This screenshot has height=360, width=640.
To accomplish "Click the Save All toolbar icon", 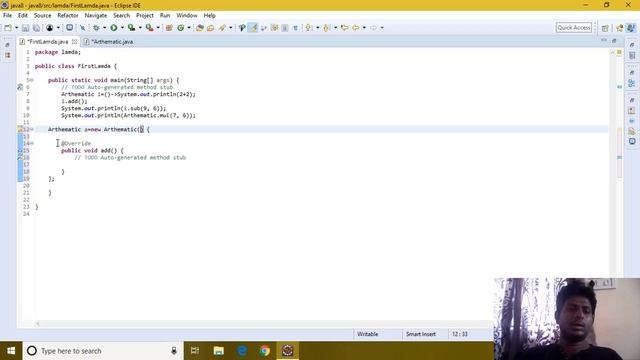I will coord(36,28).
